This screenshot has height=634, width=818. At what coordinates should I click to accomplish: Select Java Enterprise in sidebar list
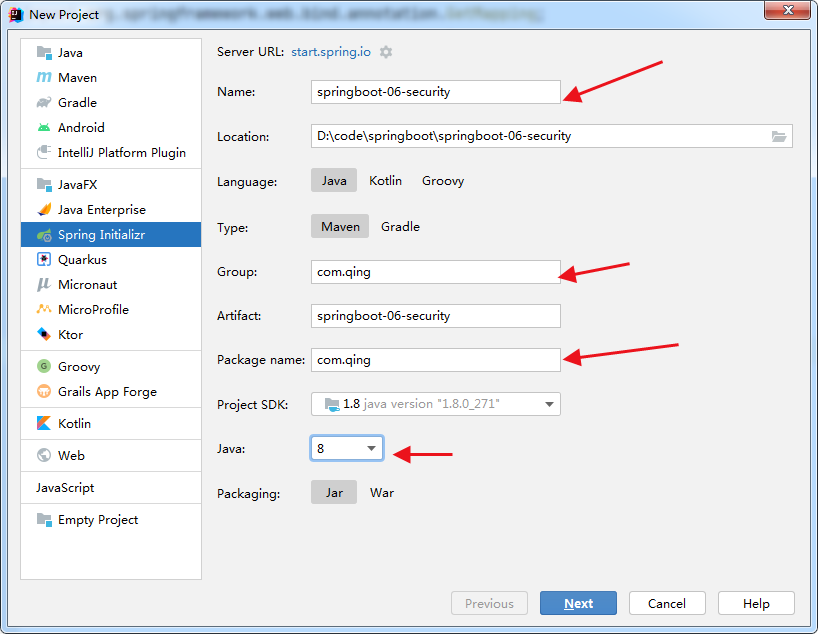pyautogui.click(x=111, y=209)
